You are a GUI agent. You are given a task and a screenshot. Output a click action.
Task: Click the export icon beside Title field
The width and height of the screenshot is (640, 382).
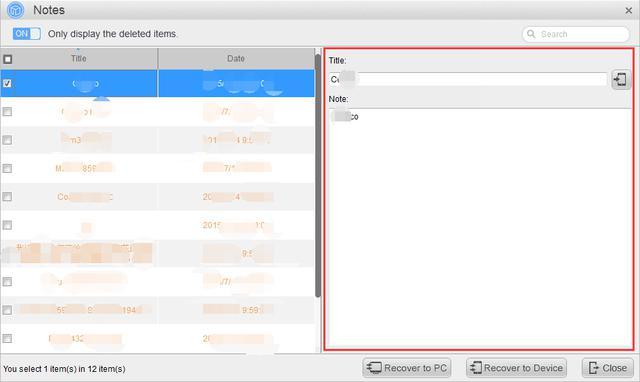tap(621, 79)
